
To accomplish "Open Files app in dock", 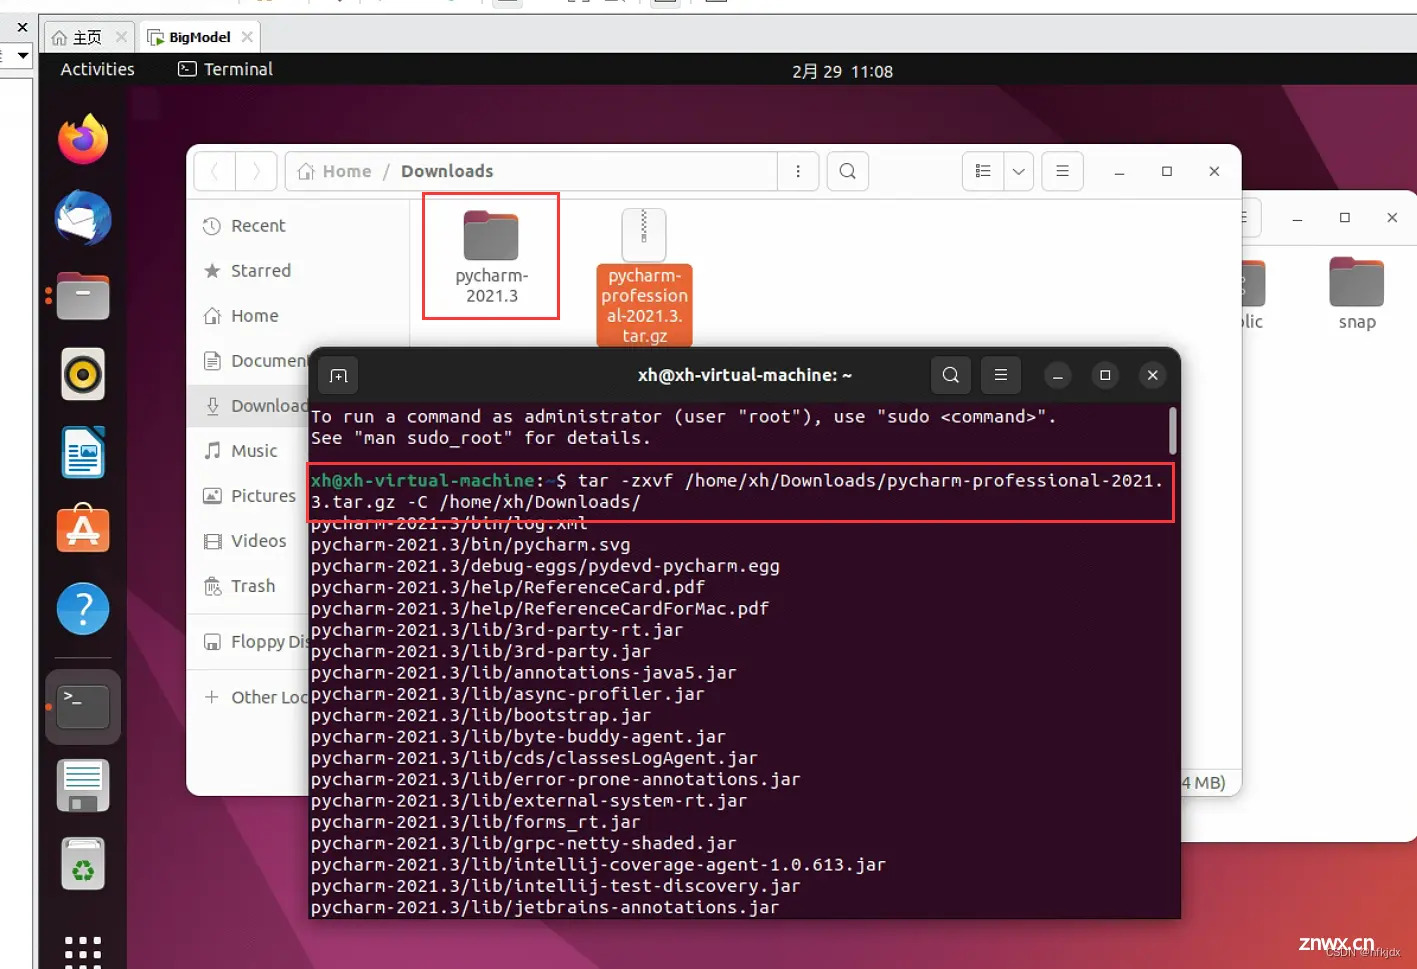I will pyautogui.click(x=83, y=296).
